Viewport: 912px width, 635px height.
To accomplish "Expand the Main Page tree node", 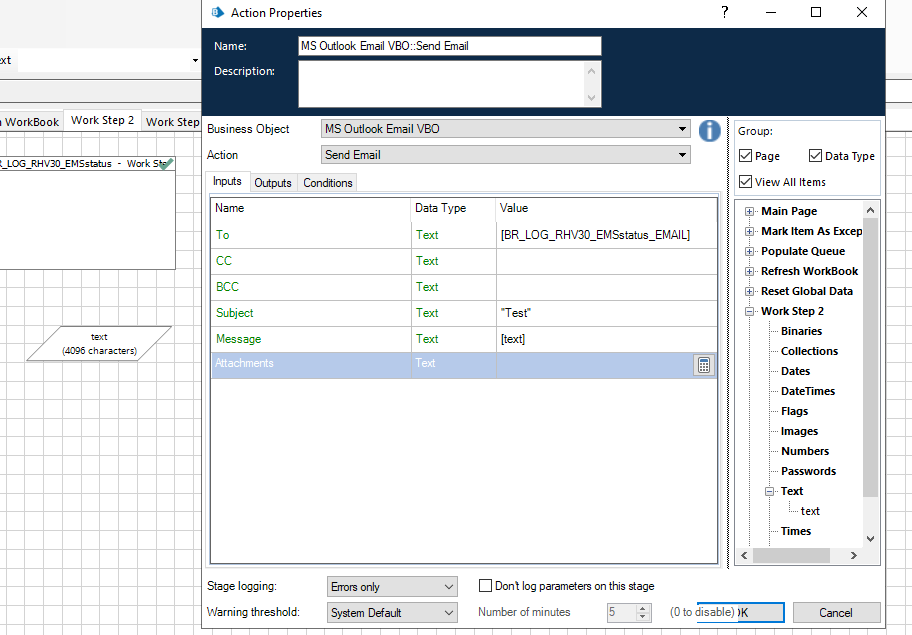I will (751, 212).
